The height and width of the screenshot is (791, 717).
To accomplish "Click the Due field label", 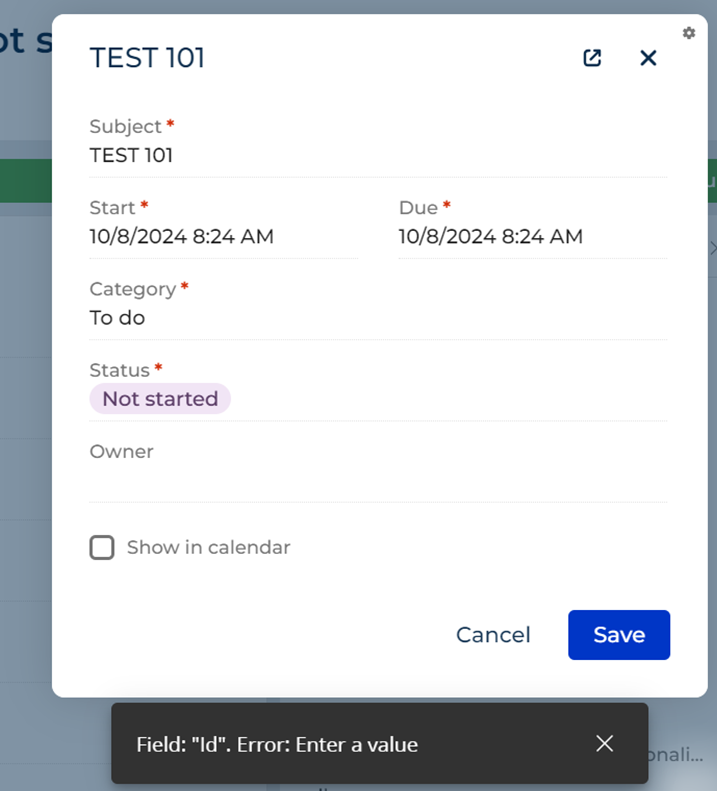I will (418, 208).
